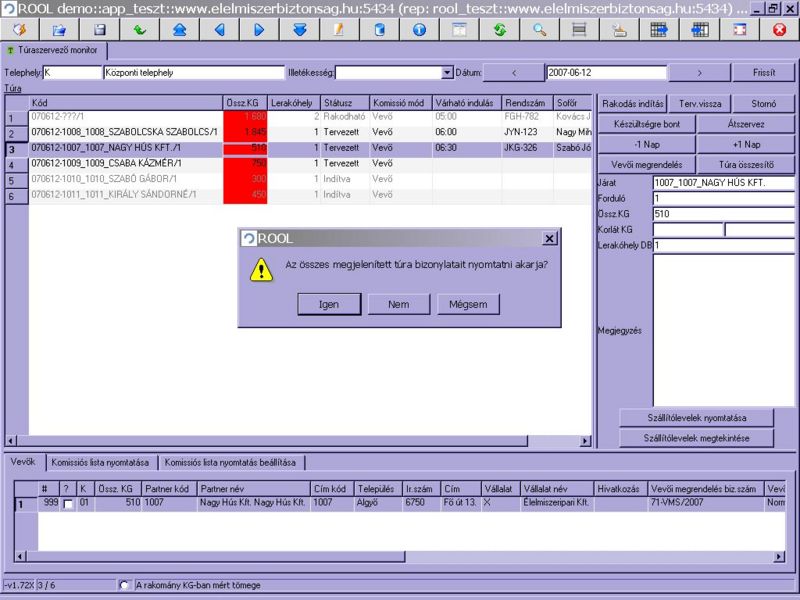Viewport: 800px width, 600px height.
Task: Click the Dátum input field
Action: [x=605, y=73]
